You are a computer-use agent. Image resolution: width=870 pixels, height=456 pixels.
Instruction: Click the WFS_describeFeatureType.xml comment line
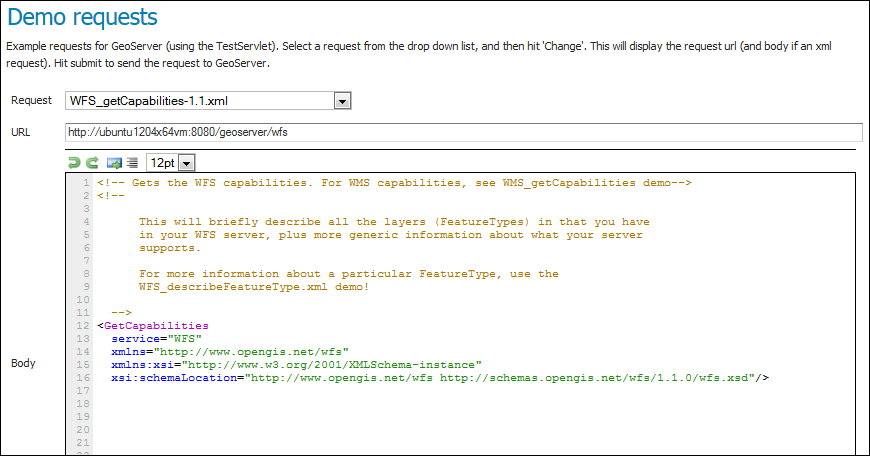[254, 287]
